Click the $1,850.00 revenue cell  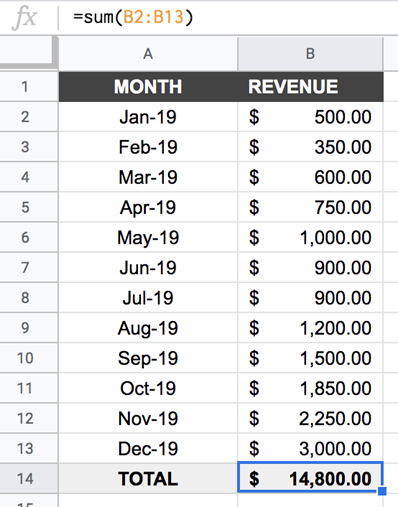pyautogui.click(x=310, y=388)
